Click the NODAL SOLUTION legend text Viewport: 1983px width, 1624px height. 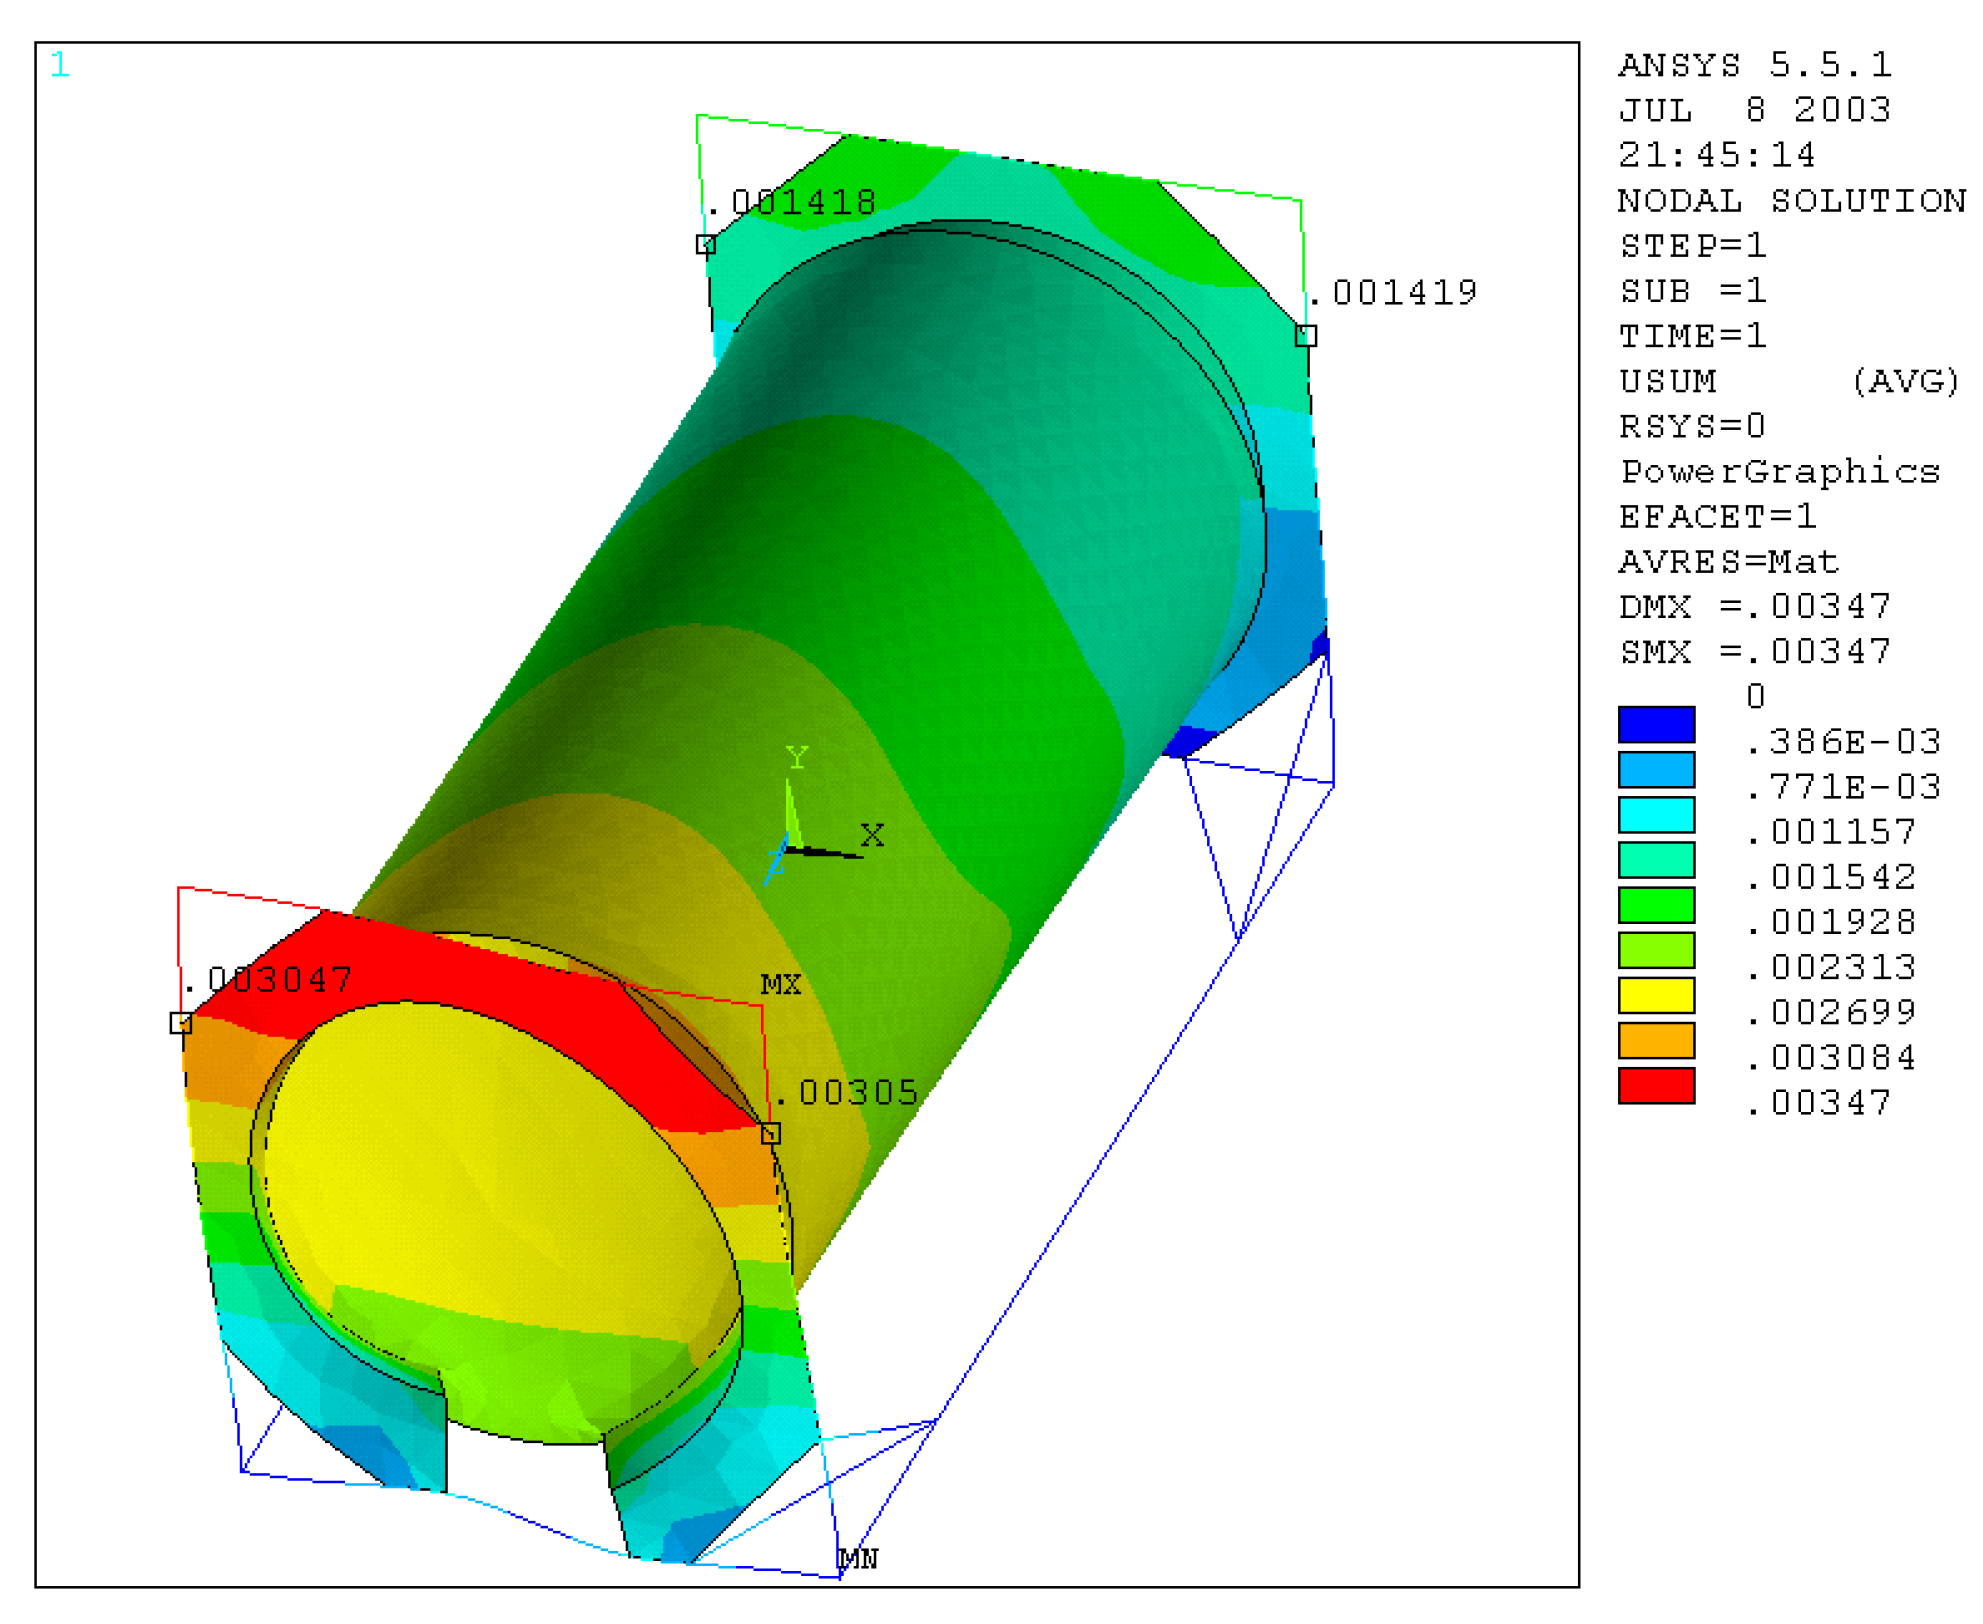point(1790,201)
